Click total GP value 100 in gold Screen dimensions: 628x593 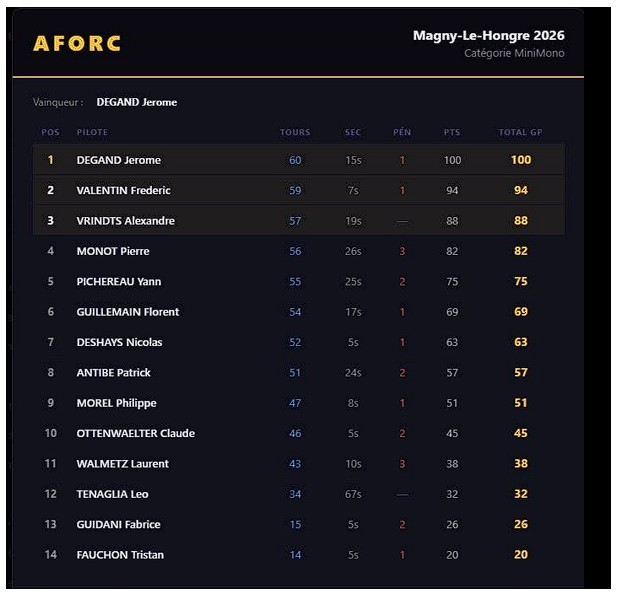point(521,160)
